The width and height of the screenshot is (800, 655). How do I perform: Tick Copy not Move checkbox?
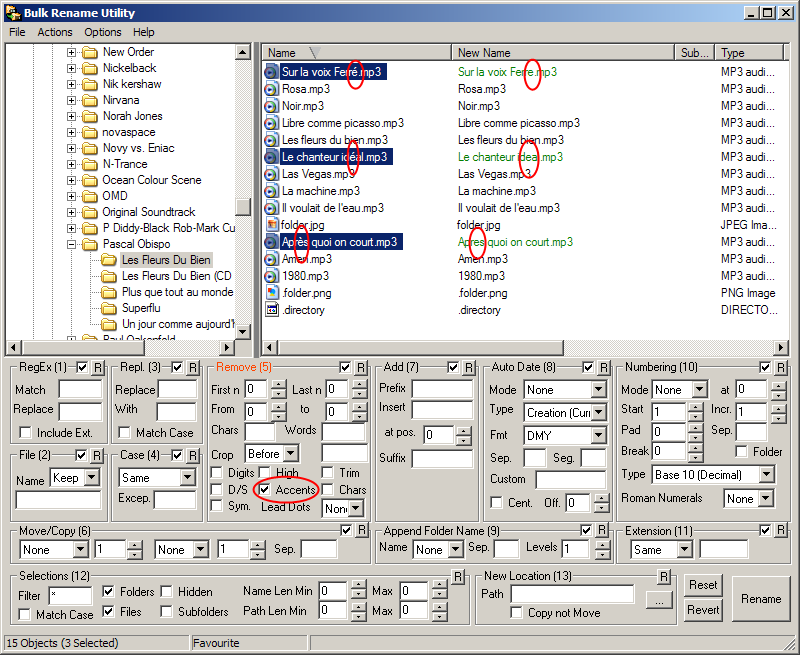[516, 613]
